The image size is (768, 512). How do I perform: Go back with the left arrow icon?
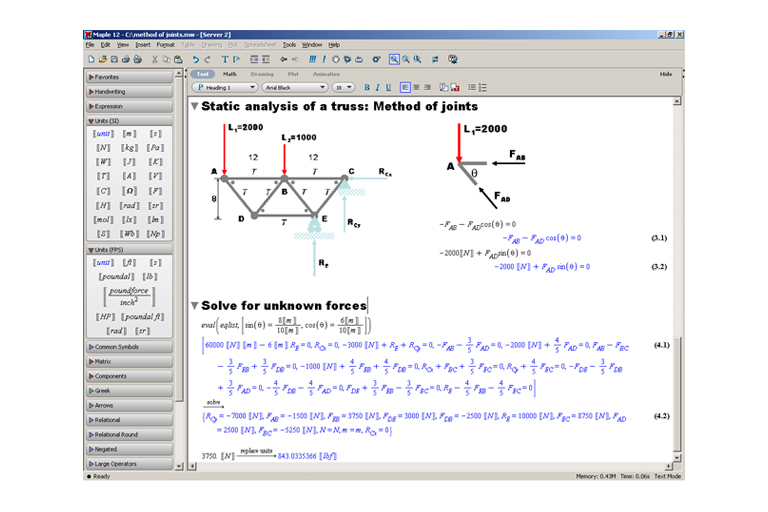click(x=283, y=59)
